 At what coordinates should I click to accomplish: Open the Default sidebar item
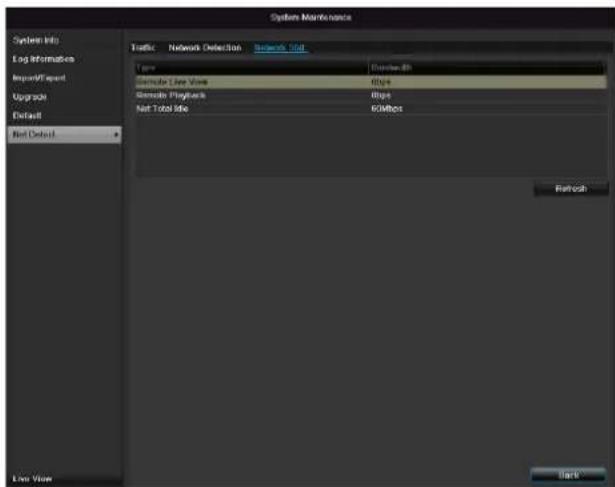[x=27, y=116]
